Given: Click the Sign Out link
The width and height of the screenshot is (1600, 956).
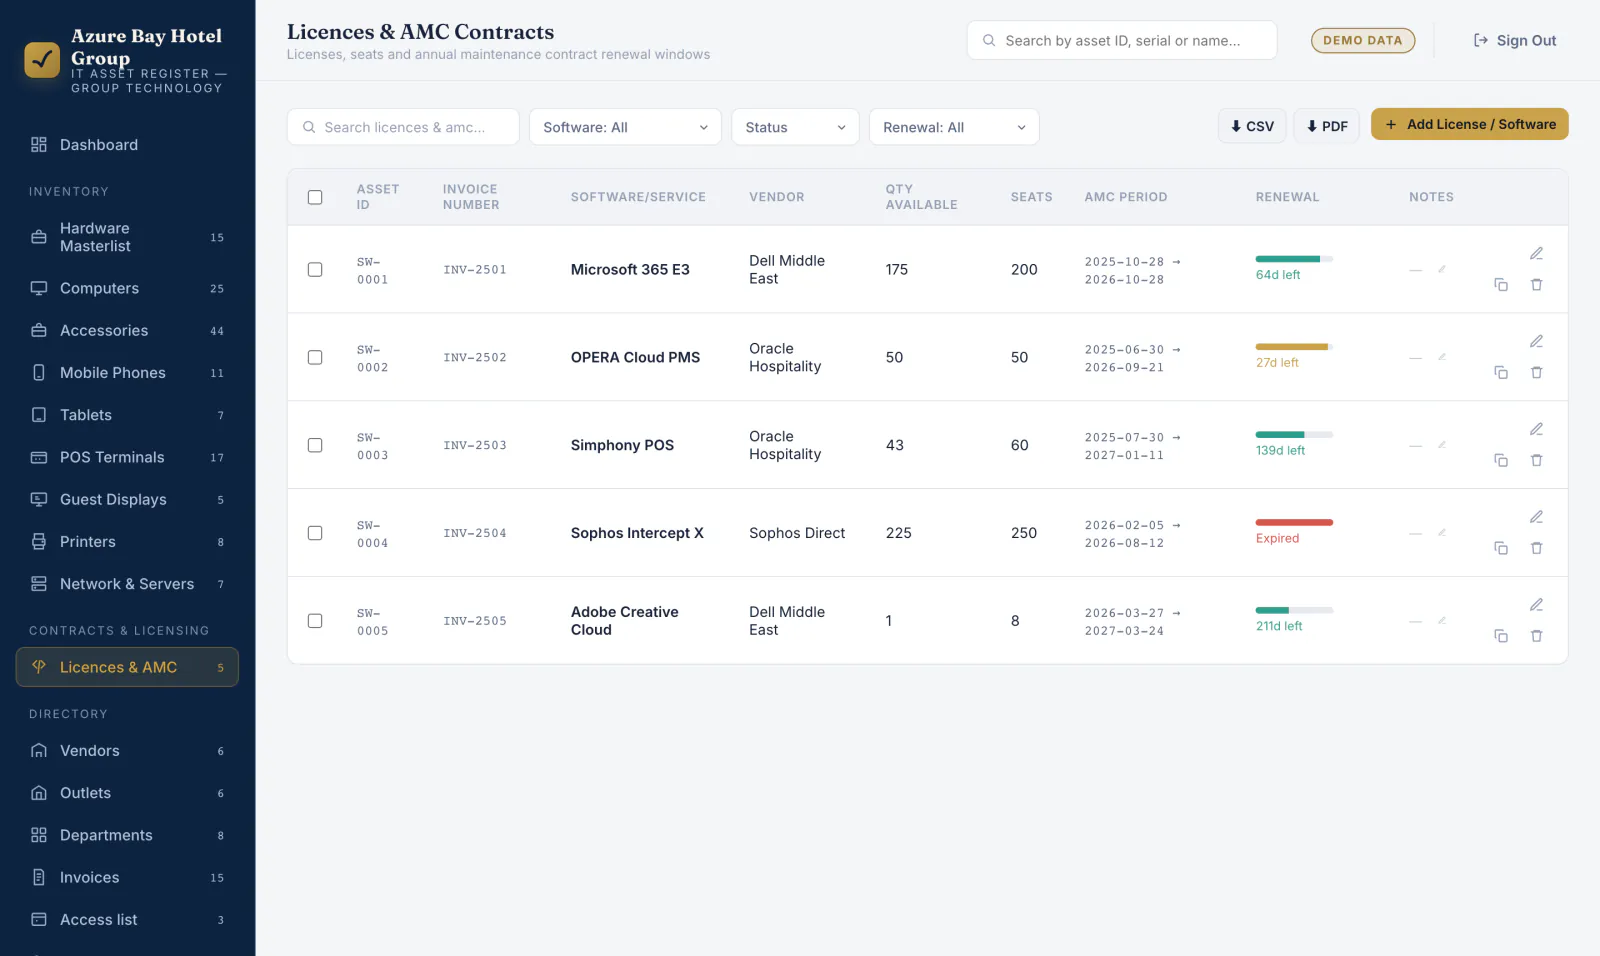Looking at the screenshot, I should [x=1514, y=41].
